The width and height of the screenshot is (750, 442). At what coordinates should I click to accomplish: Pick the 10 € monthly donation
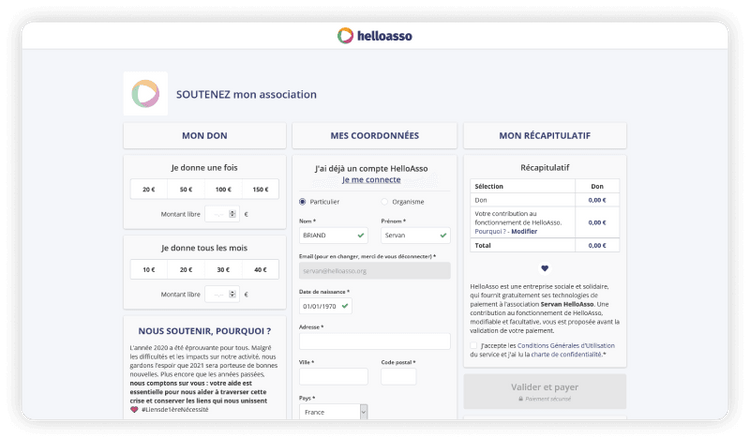pyautogui.click(x=149, y=270)
